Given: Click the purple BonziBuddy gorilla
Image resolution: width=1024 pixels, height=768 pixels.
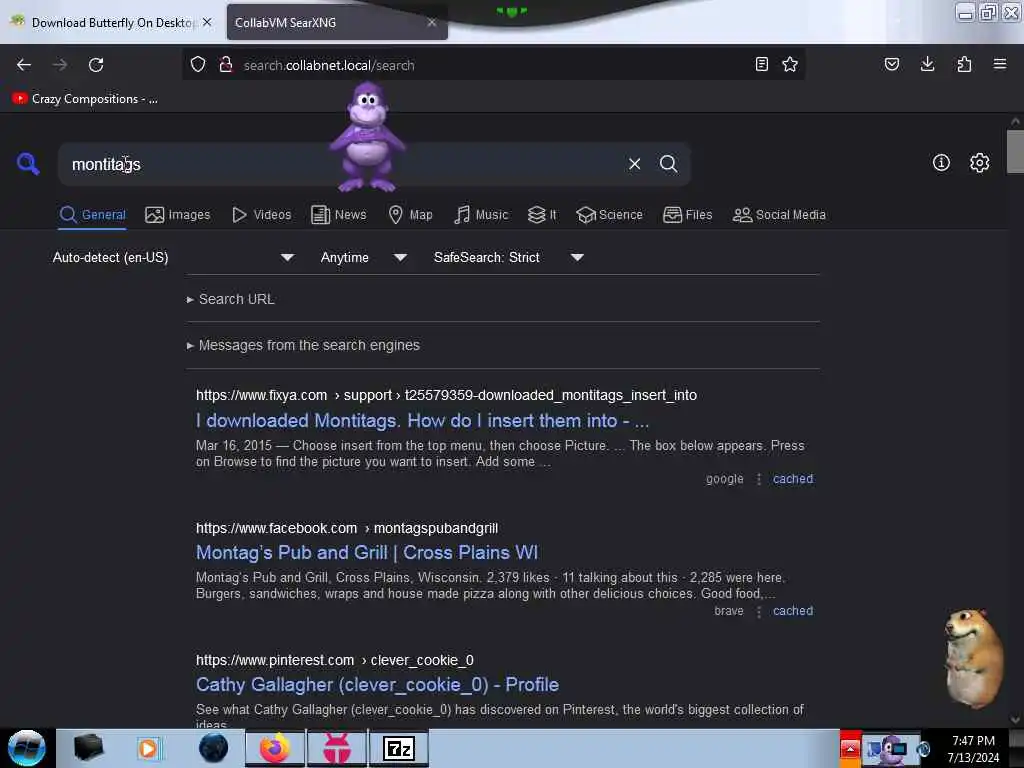Looking at the screenshot, I should pyautogui.click(x=367, y=136).
